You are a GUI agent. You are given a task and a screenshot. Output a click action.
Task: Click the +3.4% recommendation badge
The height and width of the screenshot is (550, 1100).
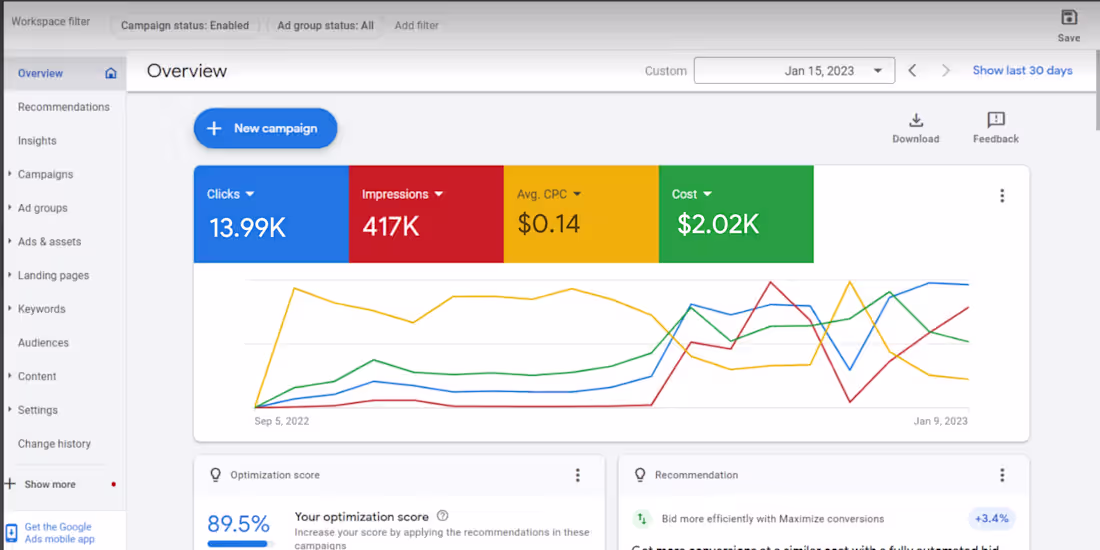point(992,518)
